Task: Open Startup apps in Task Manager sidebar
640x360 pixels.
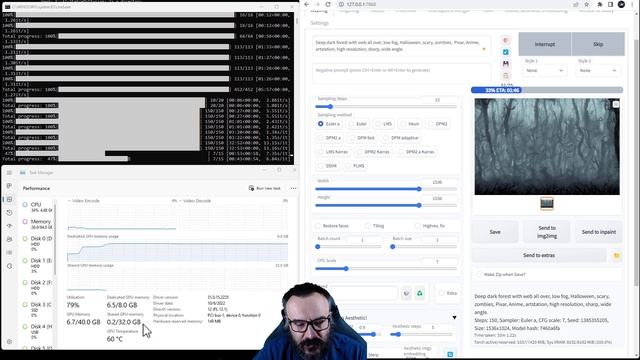Action: (x=9, y=226)
